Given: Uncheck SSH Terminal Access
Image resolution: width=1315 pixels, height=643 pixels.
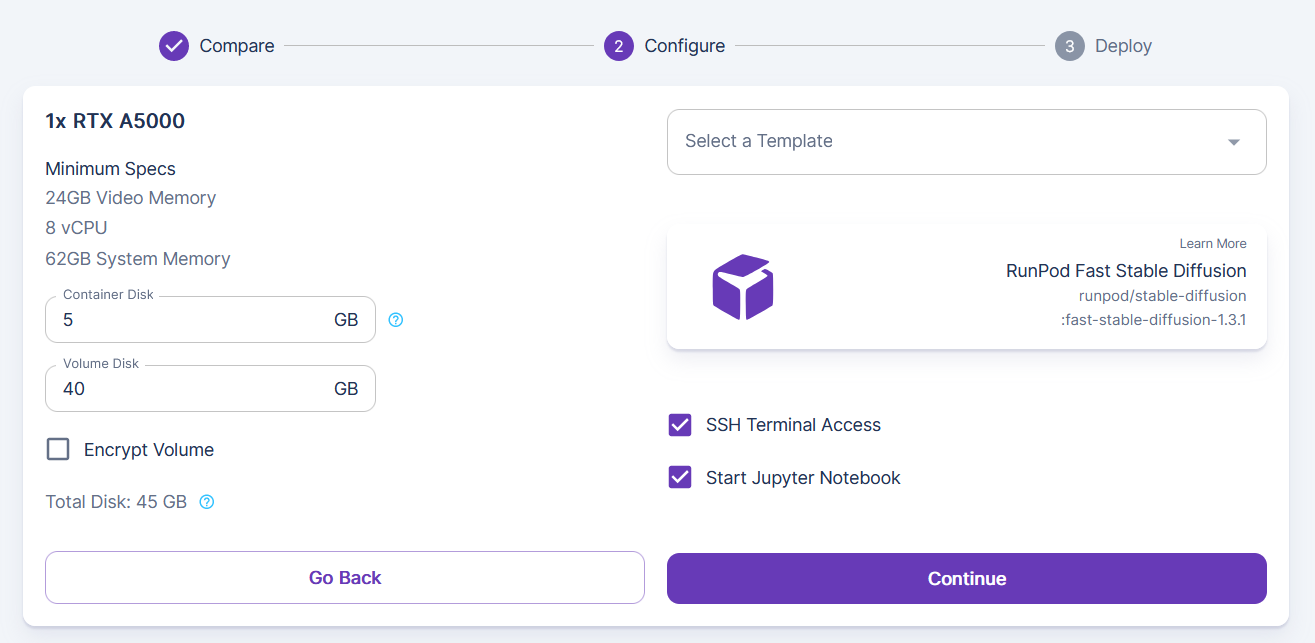Looking at the screenshot, I should [x=680, y=425].
